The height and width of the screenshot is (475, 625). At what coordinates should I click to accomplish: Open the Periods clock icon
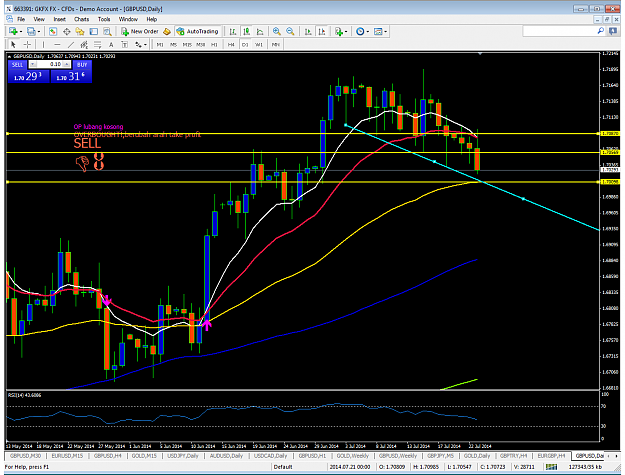[360, 31]
